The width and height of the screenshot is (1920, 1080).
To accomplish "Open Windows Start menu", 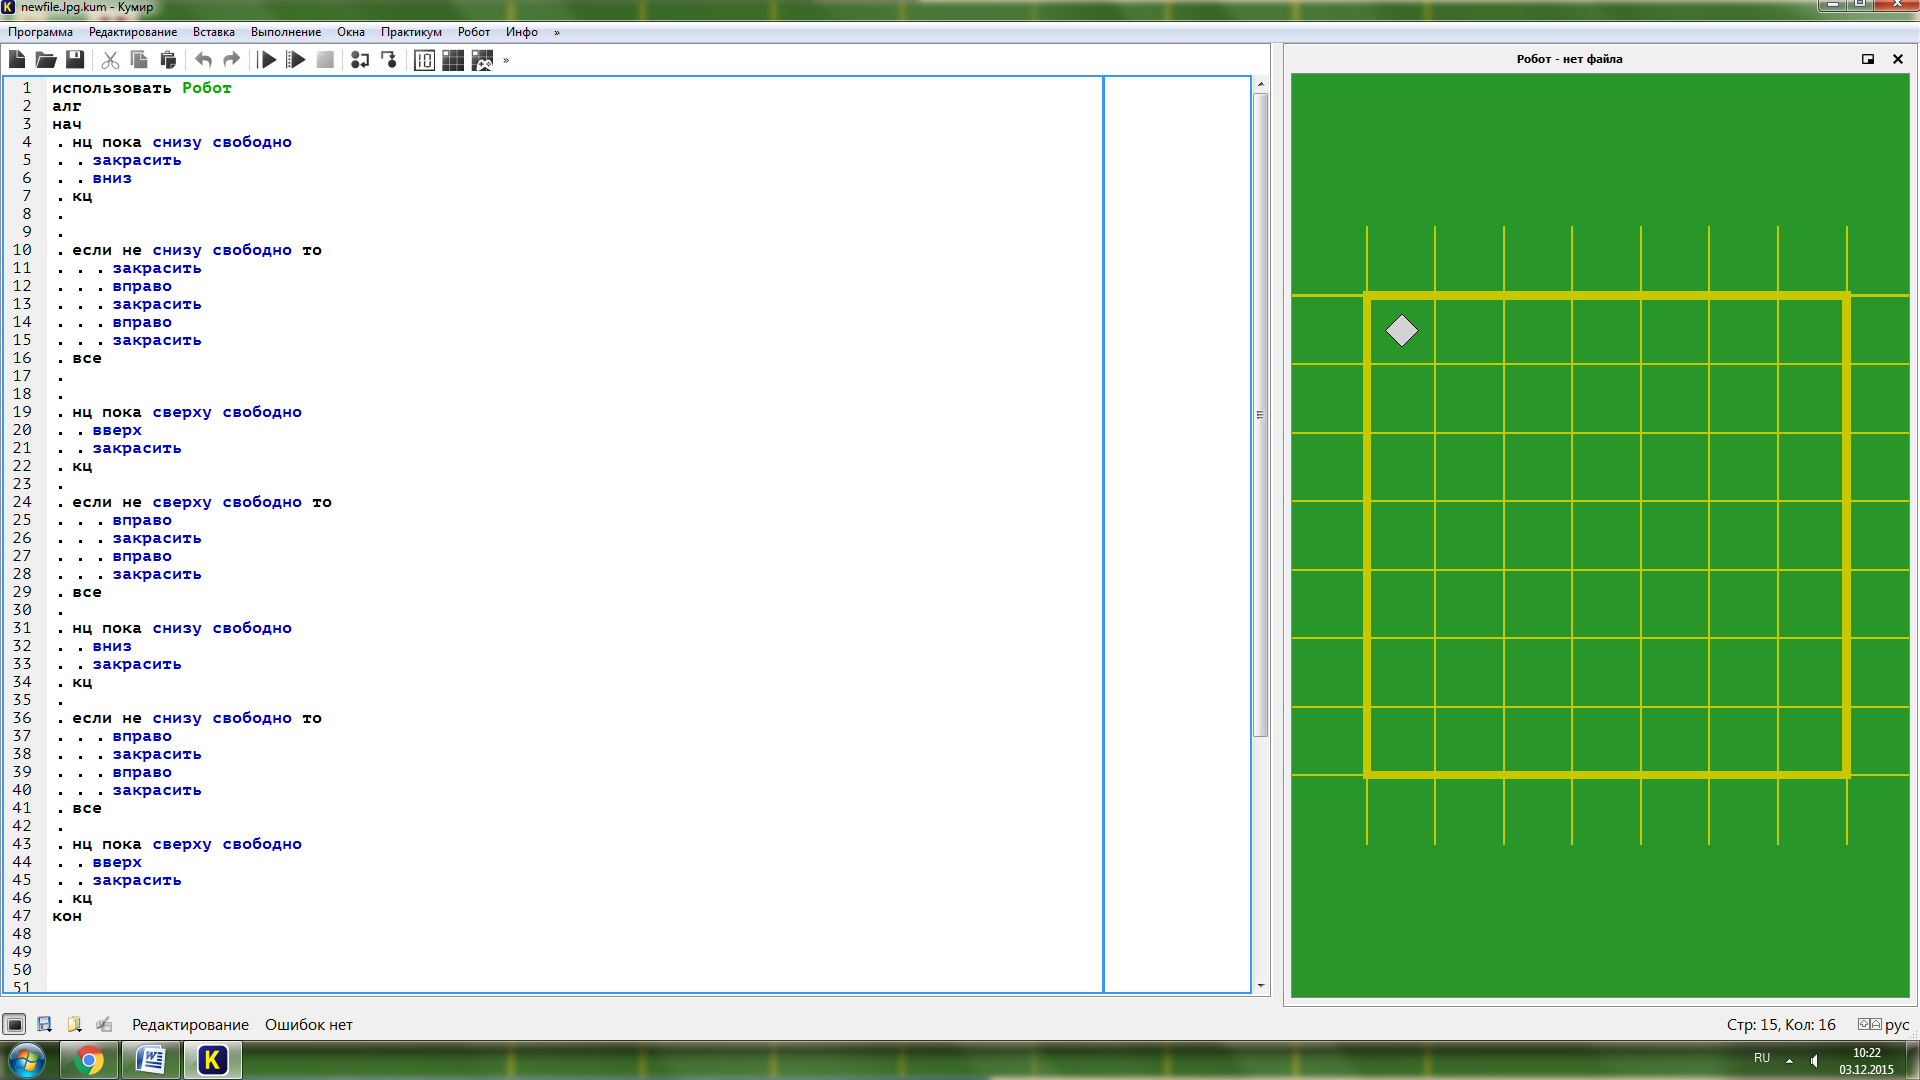I will click(x=26, y=1060).
